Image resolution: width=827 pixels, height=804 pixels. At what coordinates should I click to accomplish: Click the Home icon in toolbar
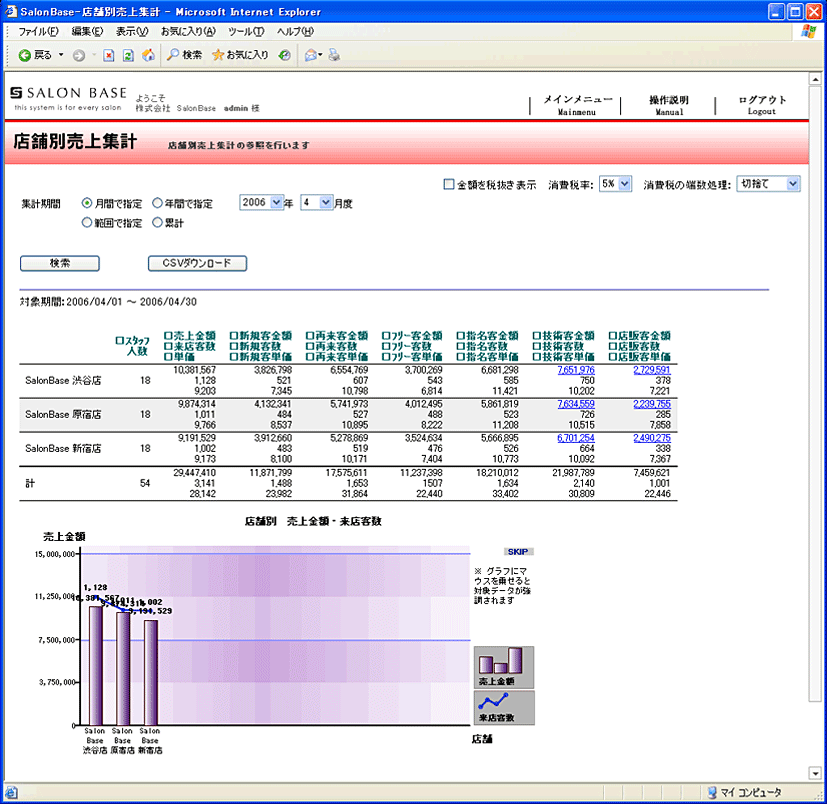(148, 55)
